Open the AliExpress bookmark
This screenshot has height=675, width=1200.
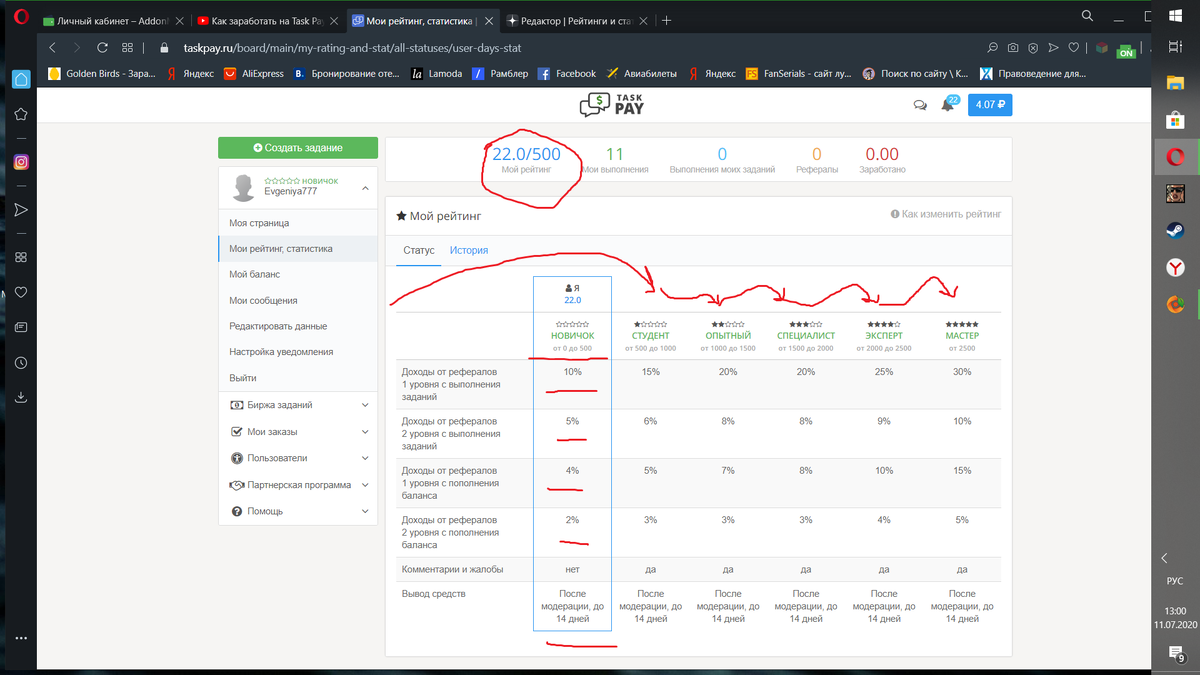coord(253,73)
